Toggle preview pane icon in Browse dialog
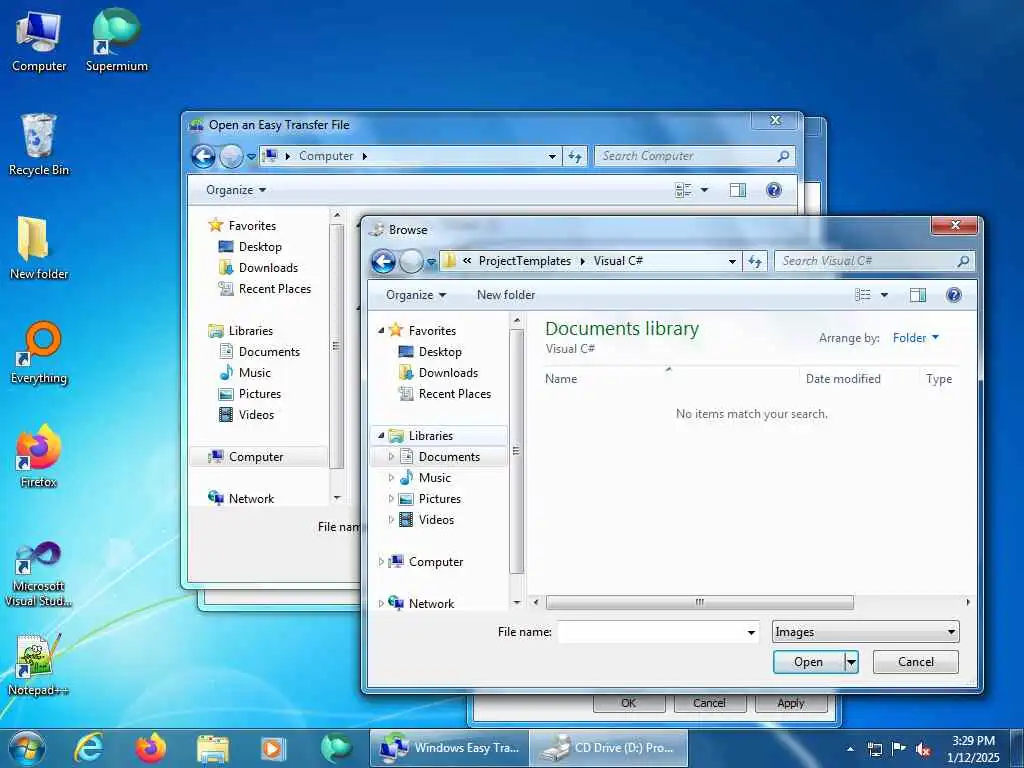The height and width of the screenshot is (768, 1024). tap(918, 295)
